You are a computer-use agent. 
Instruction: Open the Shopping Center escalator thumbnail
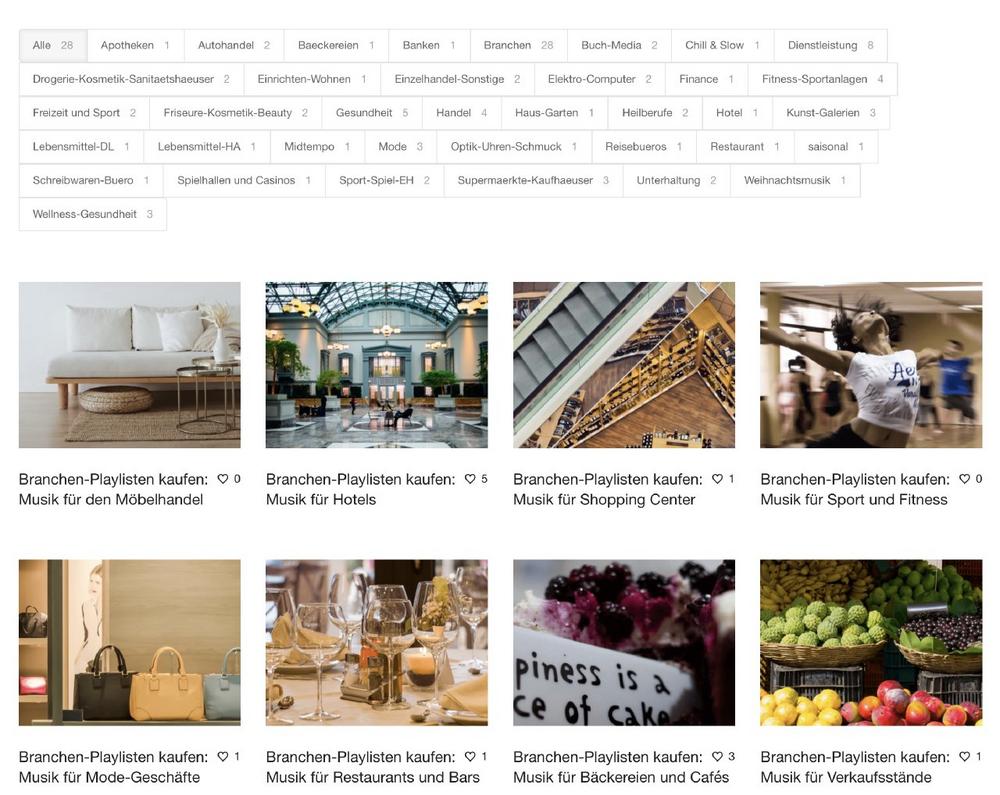click(624, 365)
